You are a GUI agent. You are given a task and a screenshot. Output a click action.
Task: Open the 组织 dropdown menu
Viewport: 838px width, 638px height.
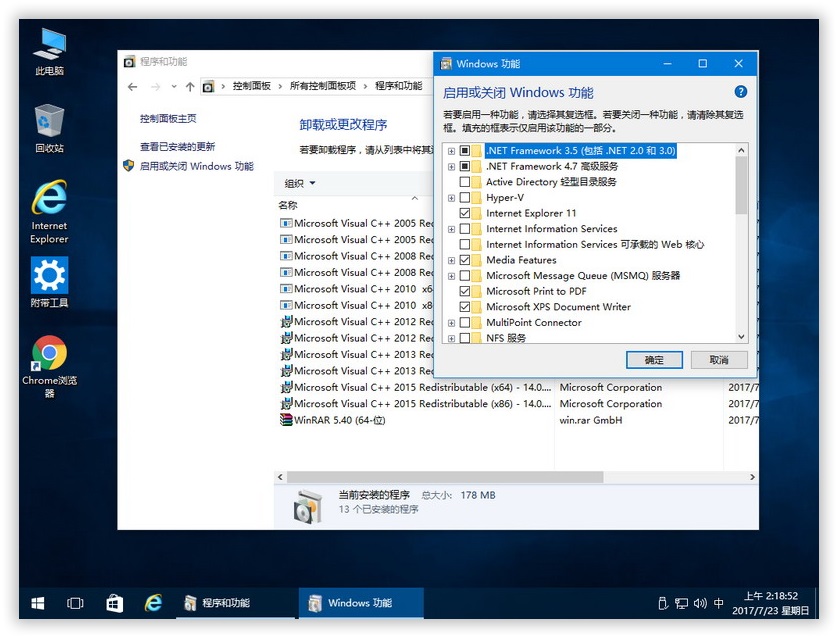tap(300, 183)
